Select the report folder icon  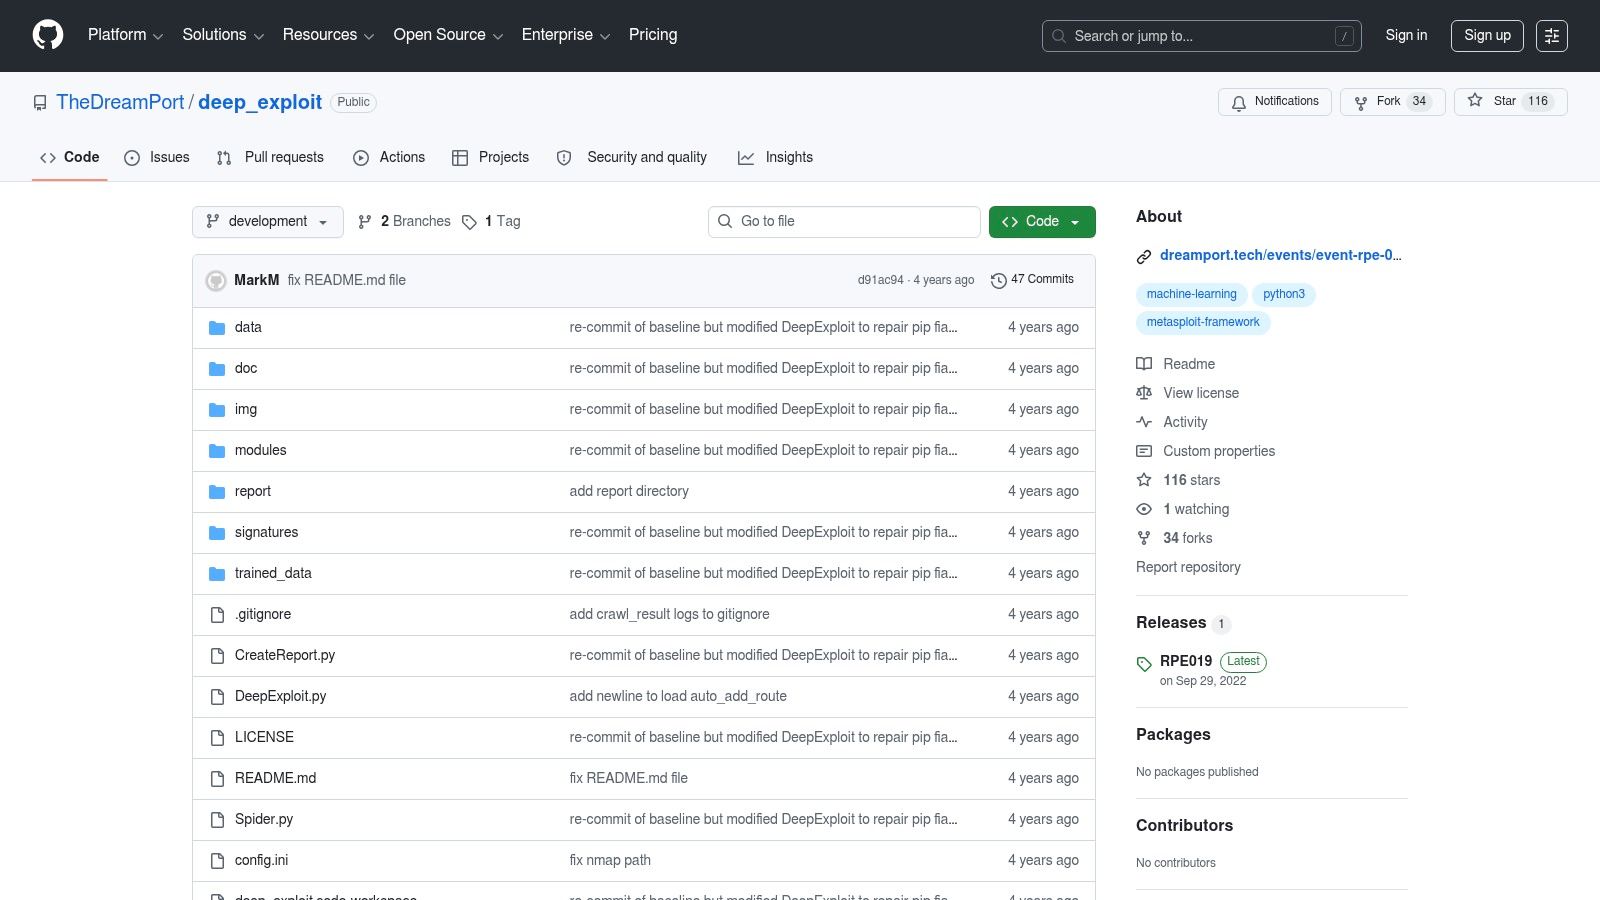coord(217,492)
